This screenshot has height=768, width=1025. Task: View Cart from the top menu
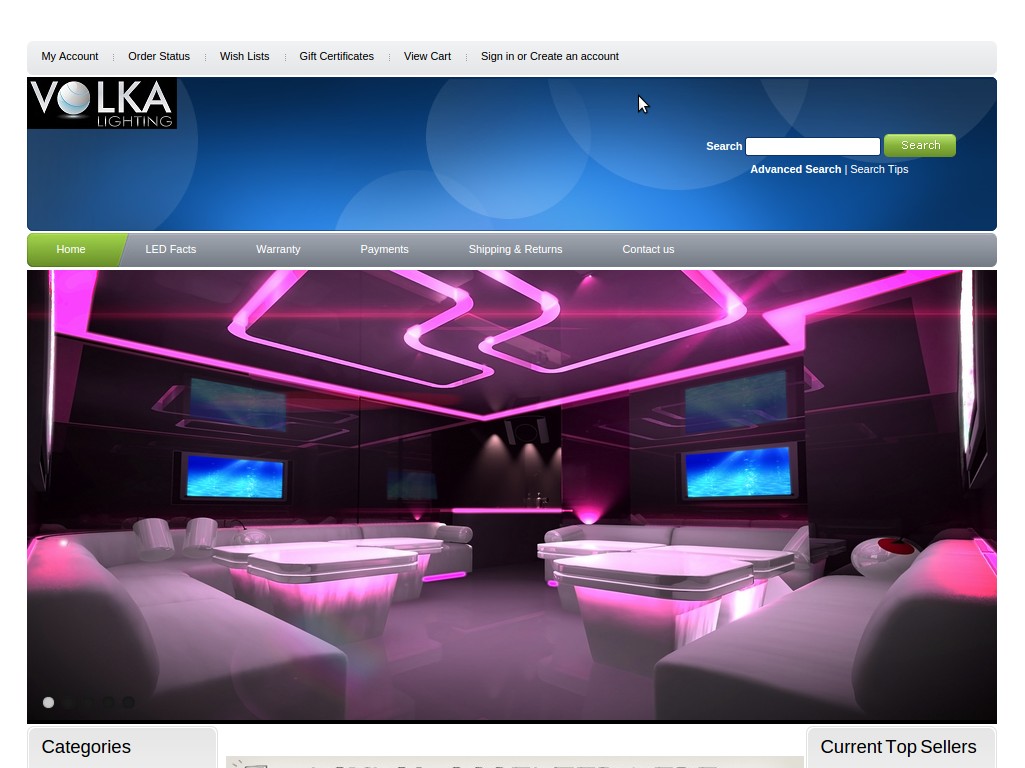[x=428, y=56]
